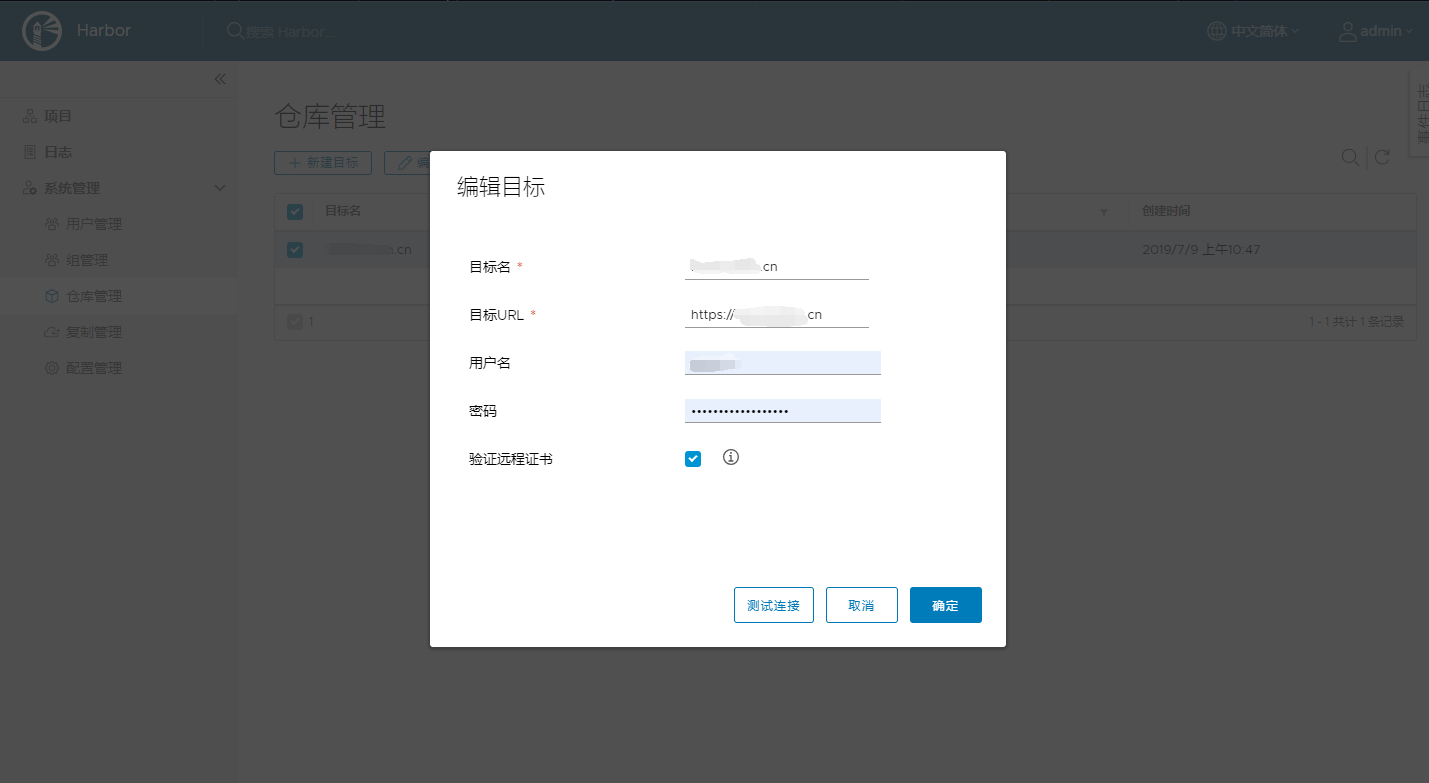Collapse the 系统管理 section chevron
1429x783 pixels.
[x=220, y=188]
